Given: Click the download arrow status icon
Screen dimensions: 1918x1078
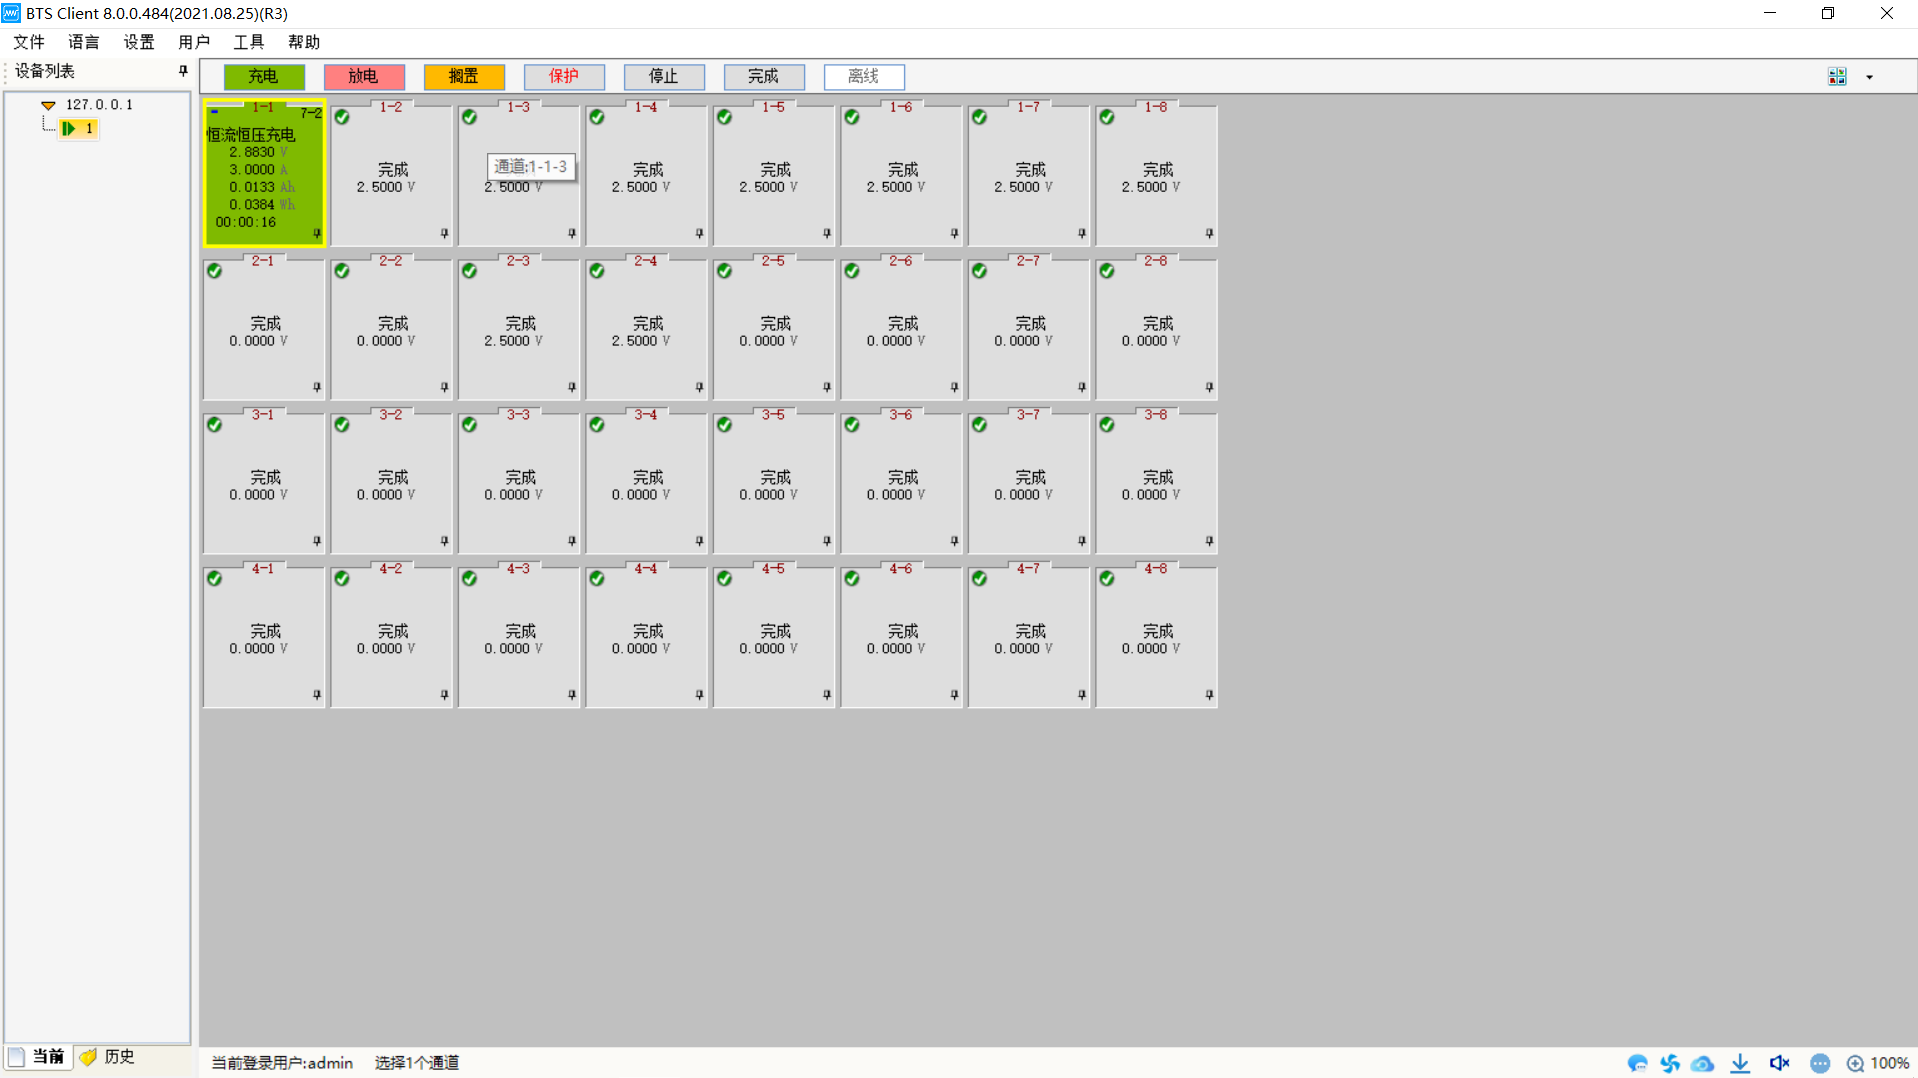Looking at the screenshot, I should [1740, 1063].
